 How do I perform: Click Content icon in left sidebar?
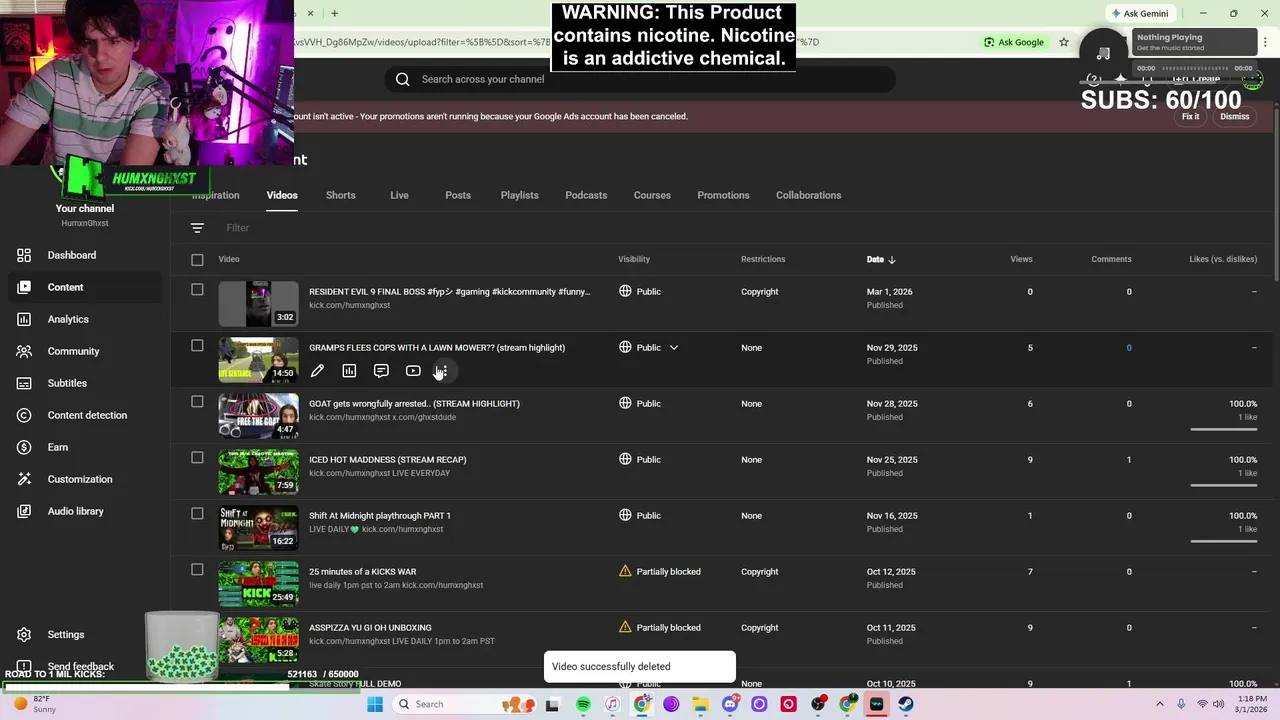point(24,287)
